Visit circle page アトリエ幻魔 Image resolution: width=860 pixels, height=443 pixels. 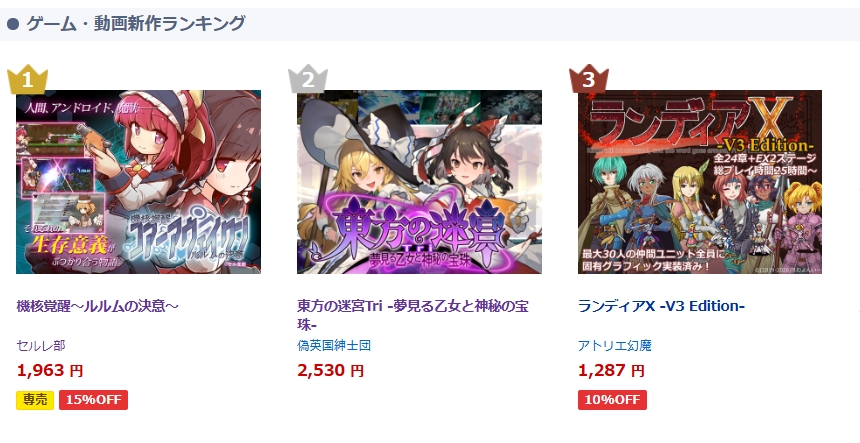point(615,345)
